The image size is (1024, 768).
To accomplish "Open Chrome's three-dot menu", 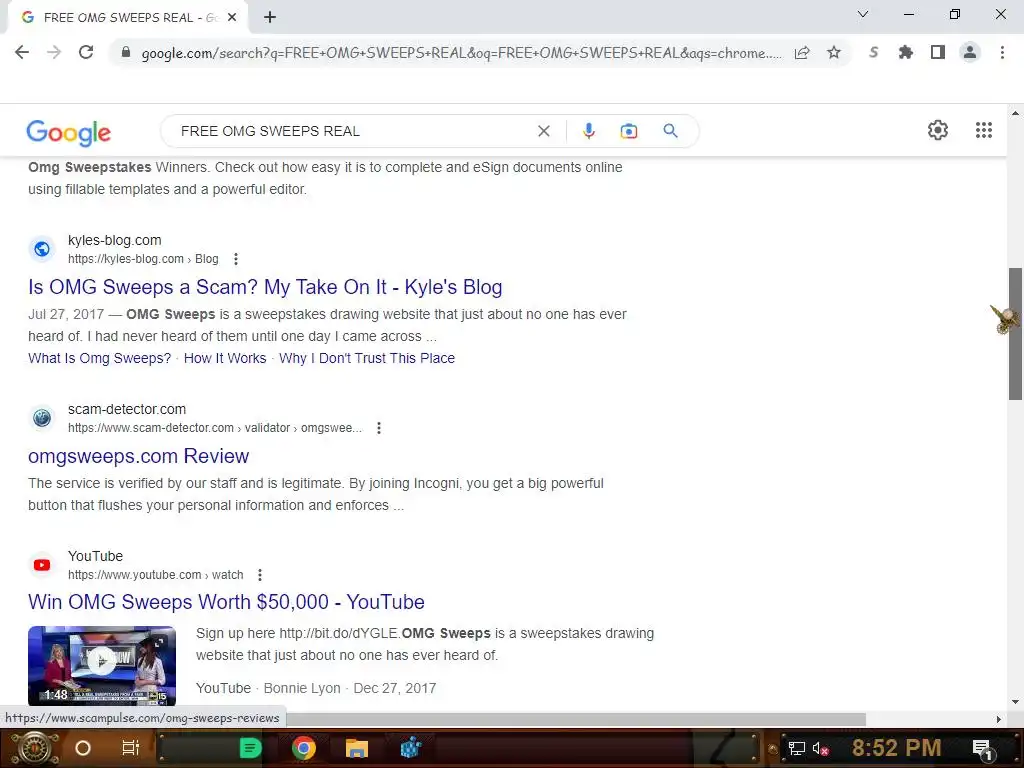I will pos(1002,52).
